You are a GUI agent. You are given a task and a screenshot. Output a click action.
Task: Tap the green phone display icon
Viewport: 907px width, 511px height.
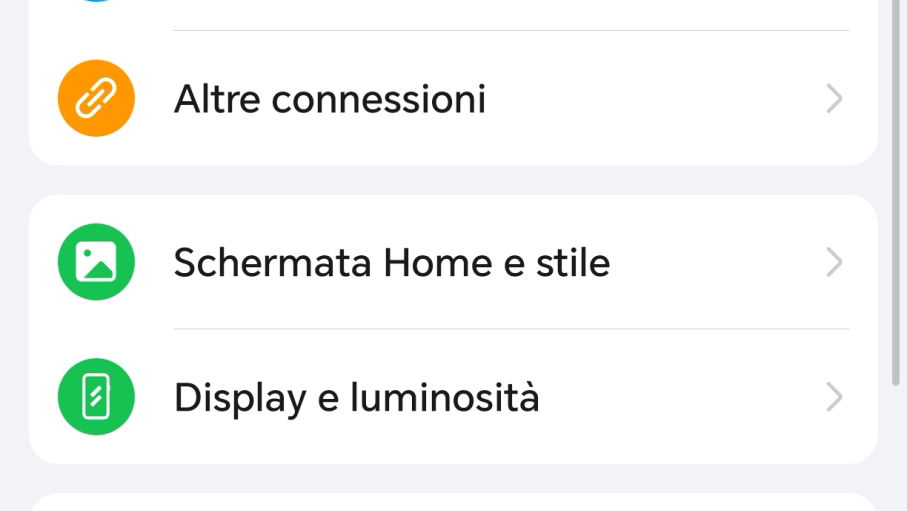coord(96,397)
